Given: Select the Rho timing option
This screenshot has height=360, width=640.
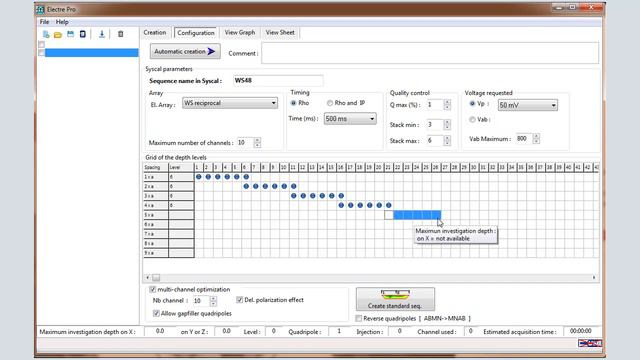Looking at the screenshot, I should (293, 103).
